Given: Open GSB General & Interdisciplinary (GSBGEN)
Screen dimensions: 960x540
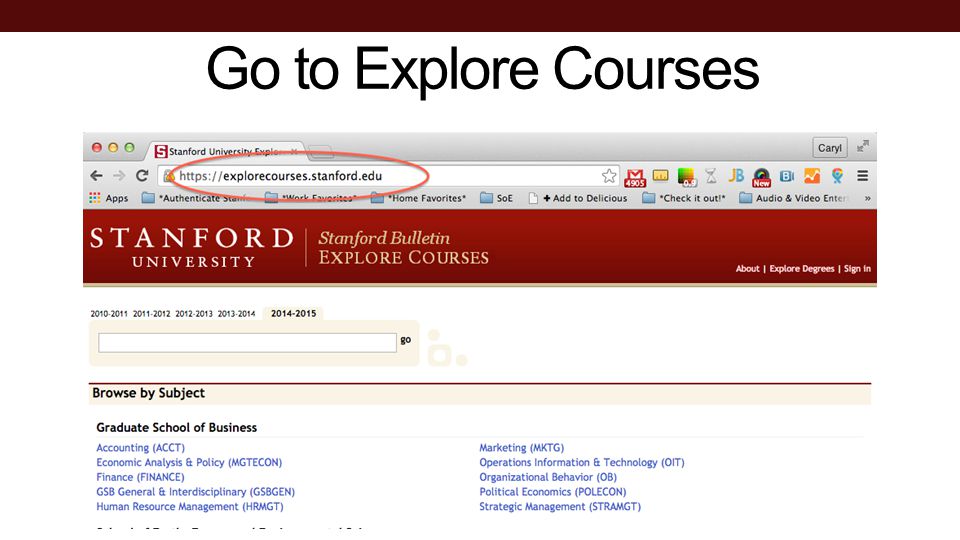Looking at the screenshot, I should (x=195, y=492).
